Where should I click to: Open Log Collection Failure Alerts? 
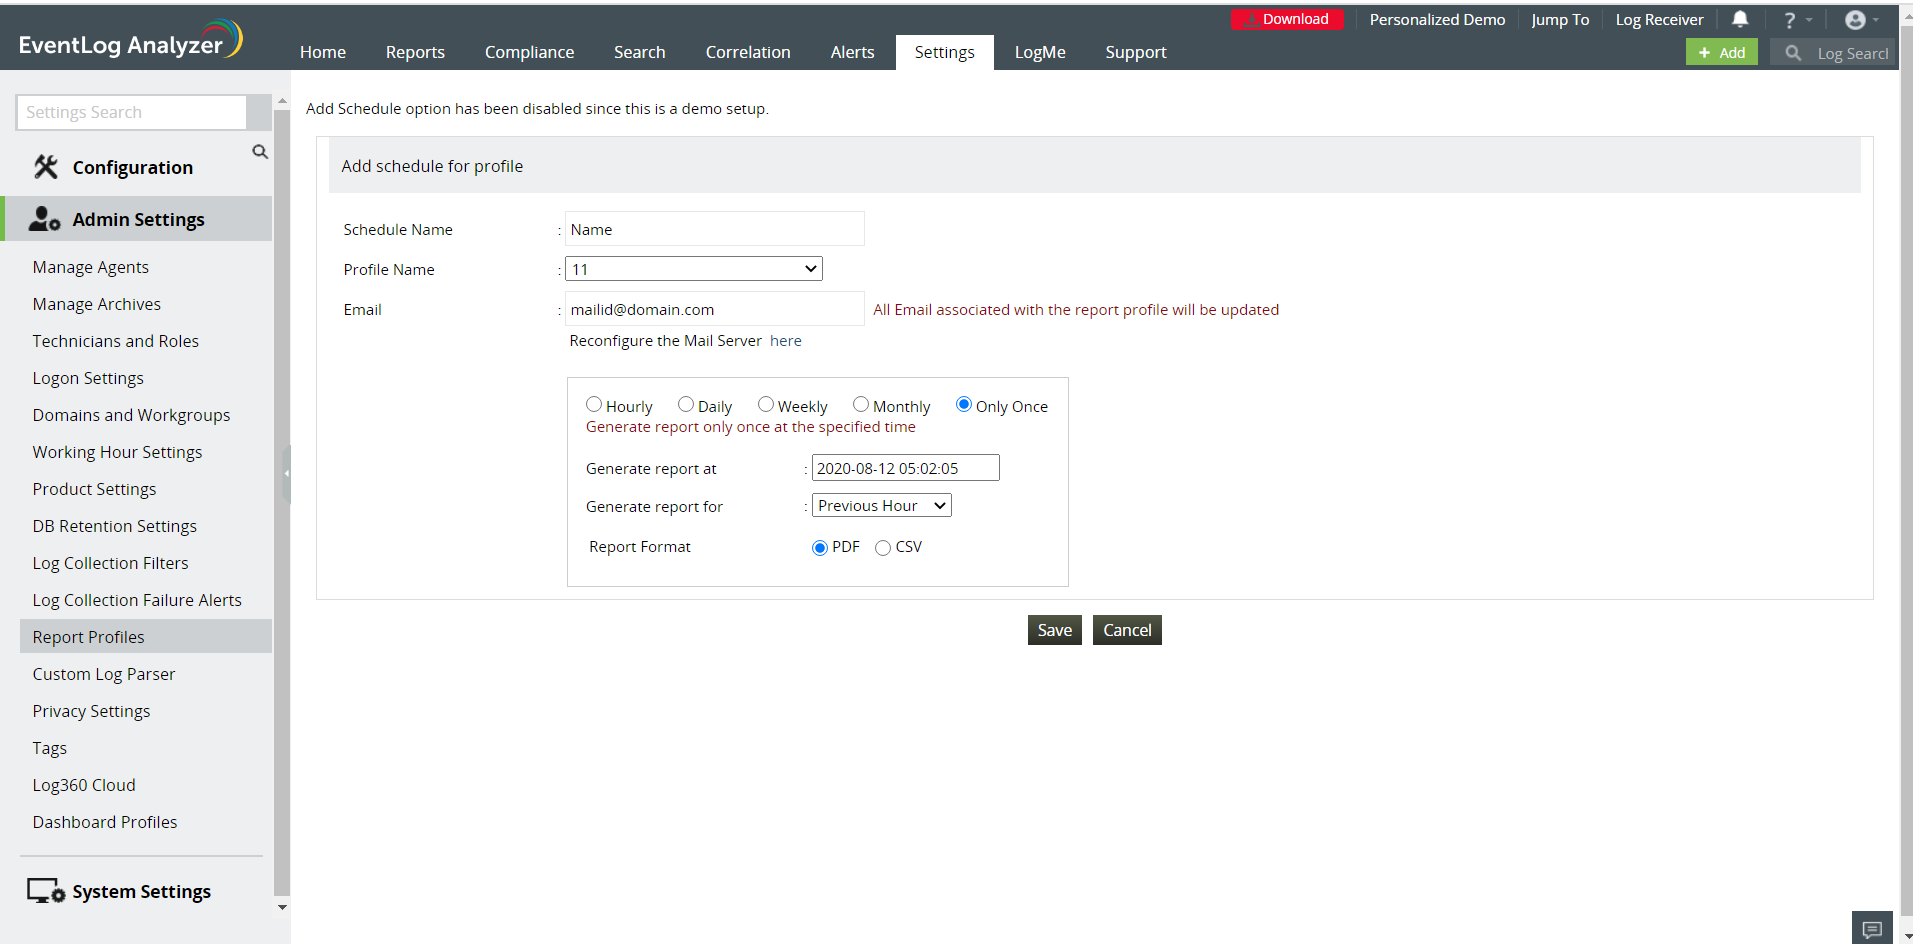[x=137, y=600]
